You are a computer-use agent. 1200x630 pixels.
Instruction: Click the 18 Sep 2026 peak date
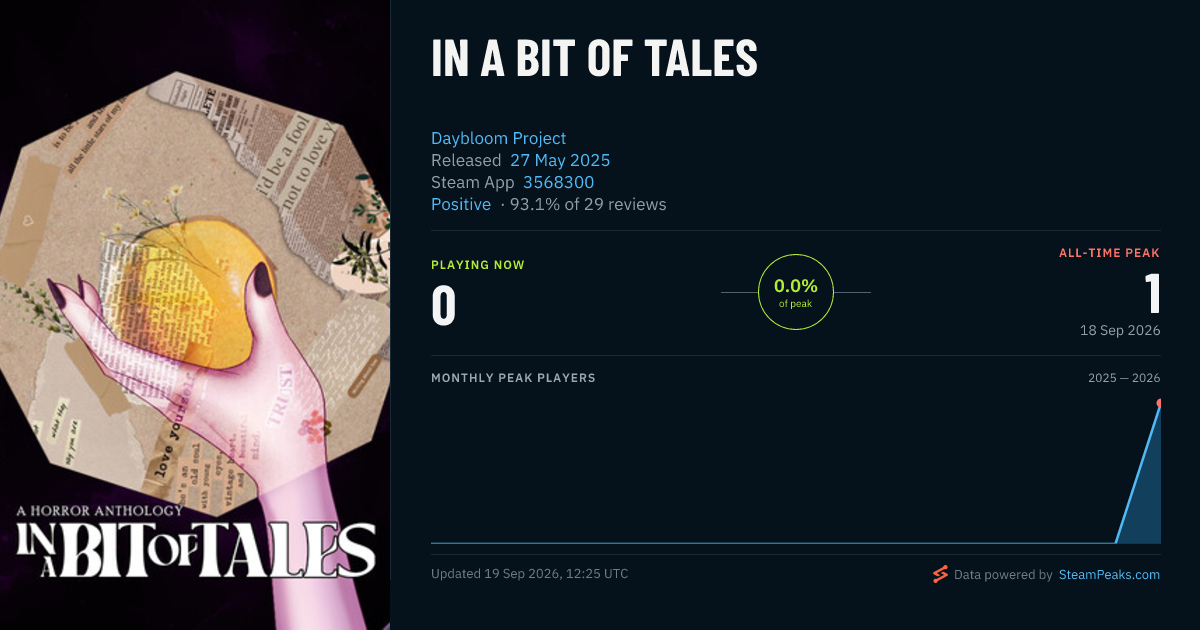1120,330
